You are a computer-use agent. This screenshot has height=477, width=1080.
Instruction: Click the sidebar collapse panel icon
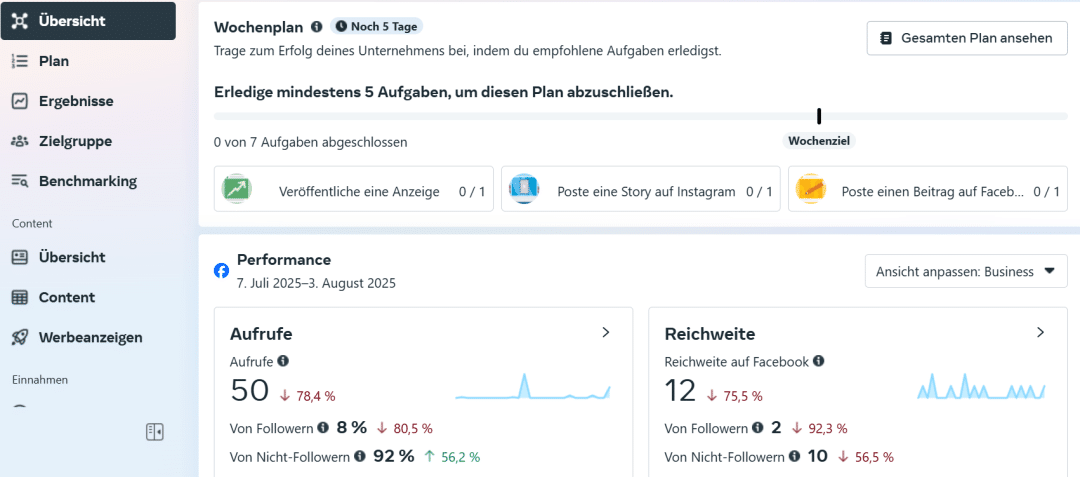(x=154, y=432)
